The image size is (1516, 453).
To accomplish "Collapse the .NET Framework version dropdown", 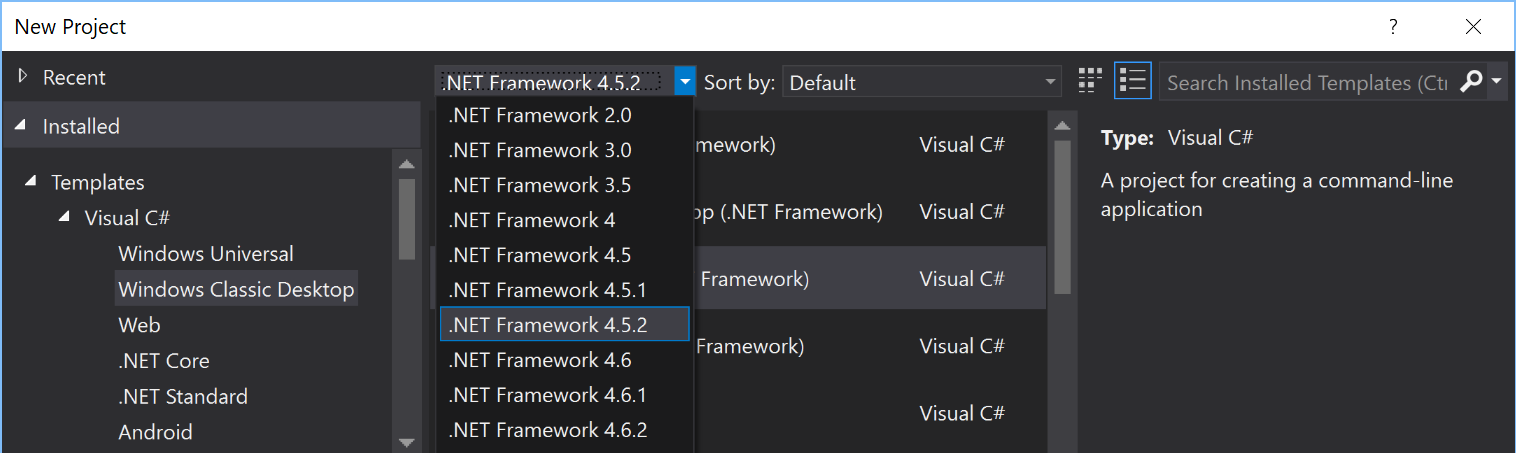I will [684, 82].
